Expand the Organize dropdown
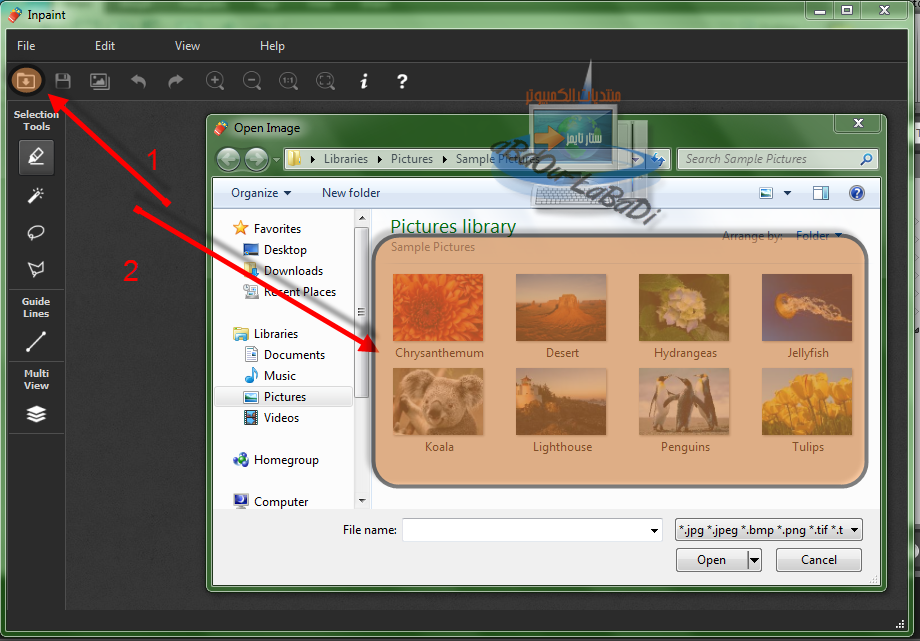The image size is (920, 641). tap(261, 193)
